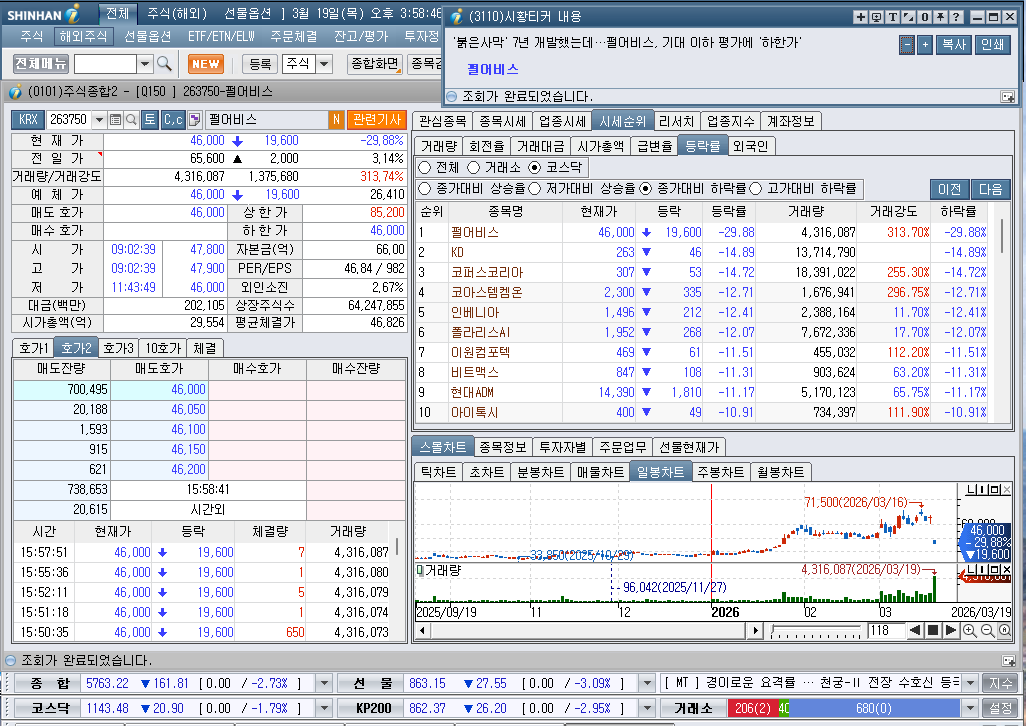The height and width of the screenshot is (726, 1026).
Task: Select 종가대비 상승률 radio button
Action: click(x=425, y=189)
